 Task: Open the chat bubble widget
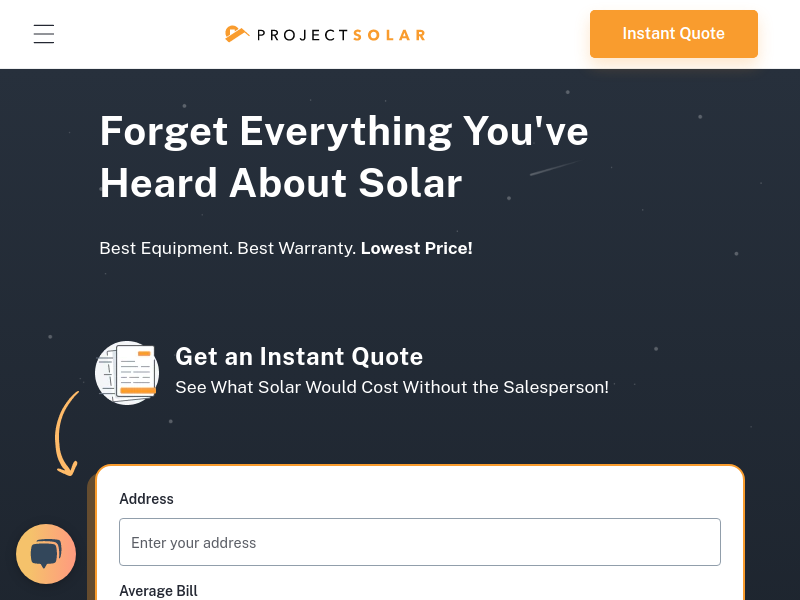(46, 554)
